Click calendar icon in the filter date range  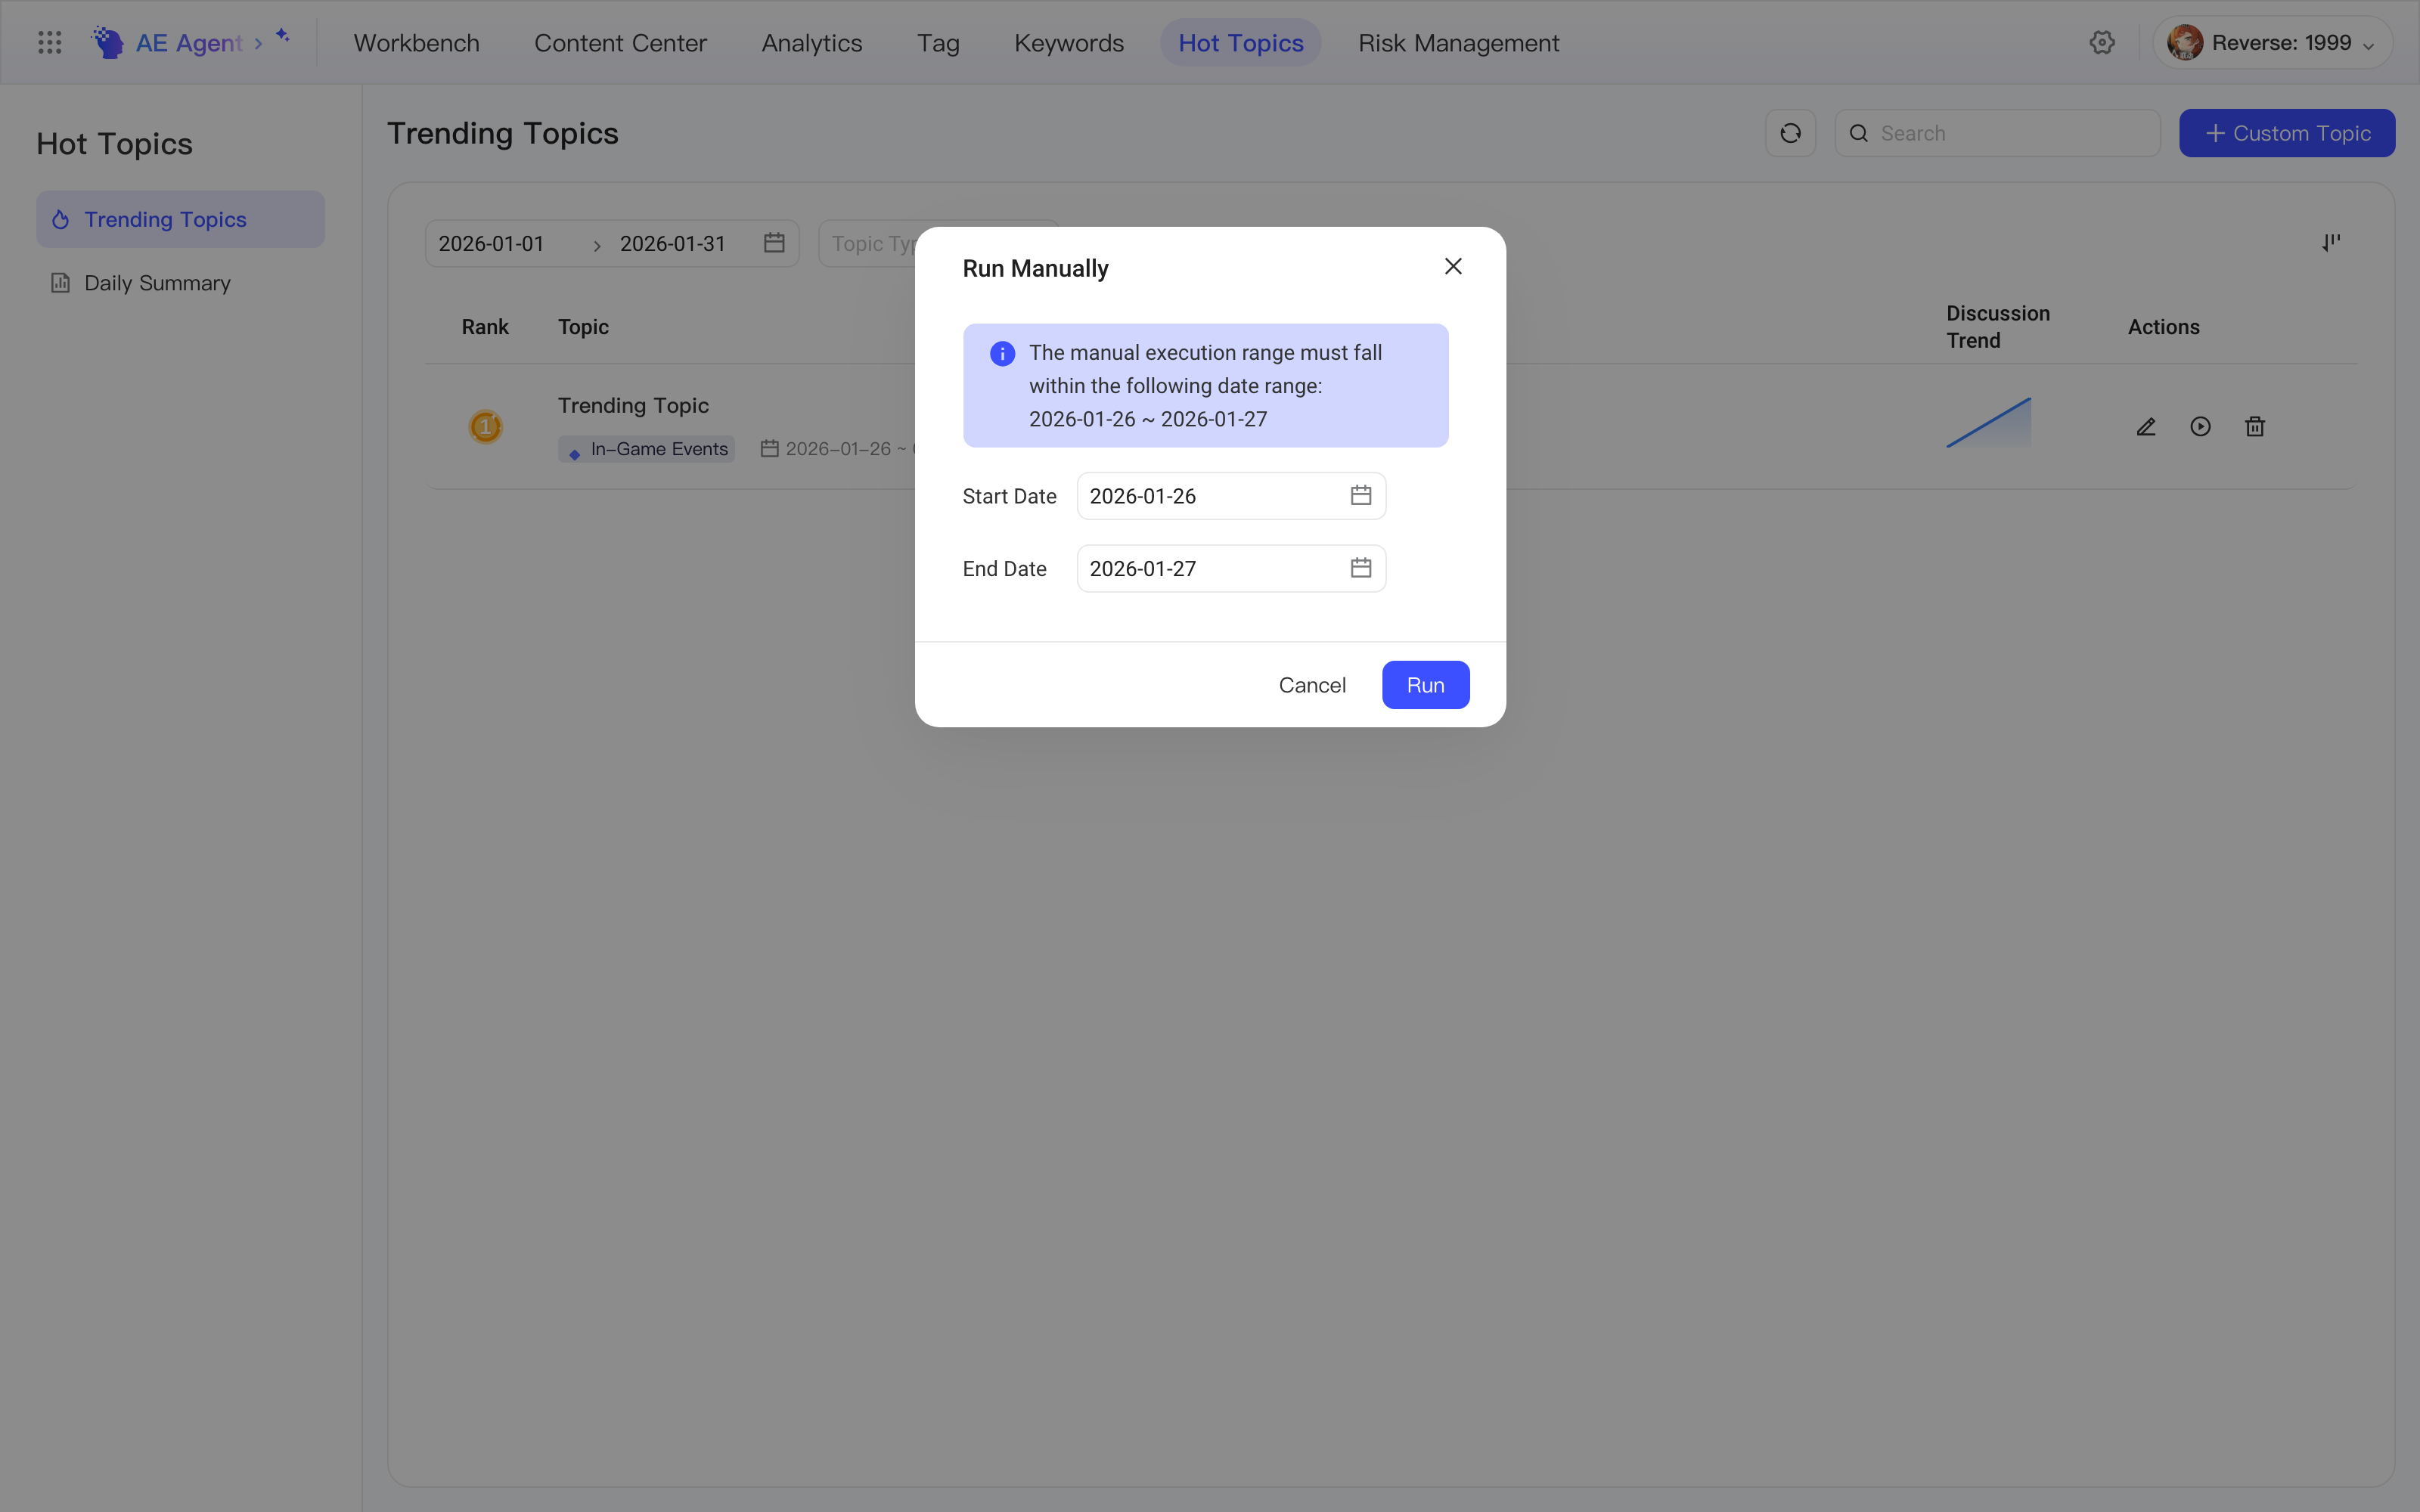click(x=774, y=243)
